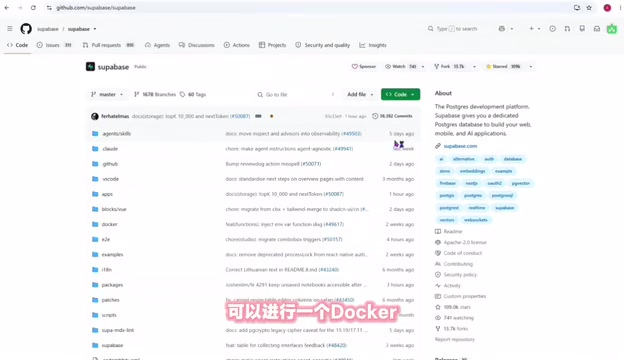Click the Watch button

coord(401,66)
